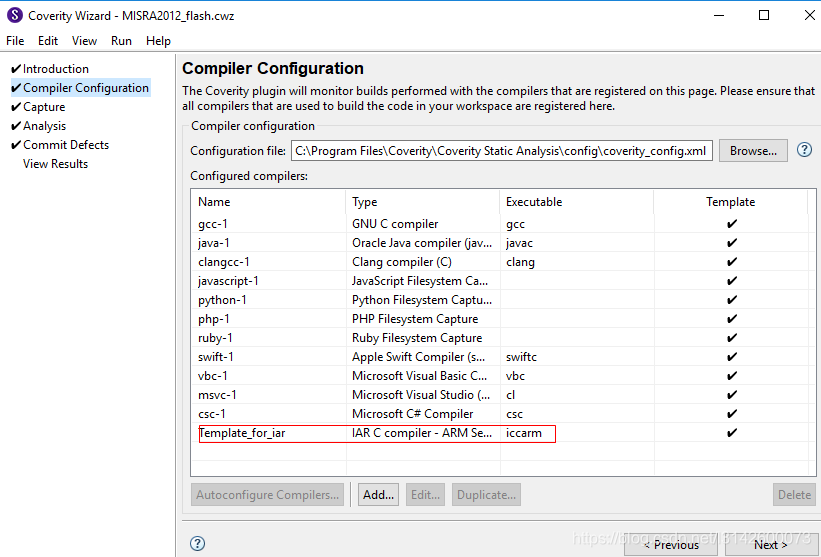Open the Help menu
Image resolution: width=821 pixels, height=557 pixels.
(158, 41)
